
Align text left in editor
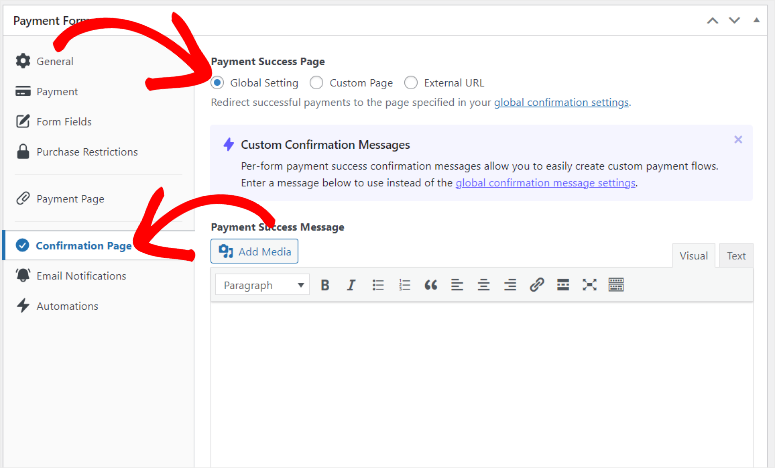click(x=457, y=285)
